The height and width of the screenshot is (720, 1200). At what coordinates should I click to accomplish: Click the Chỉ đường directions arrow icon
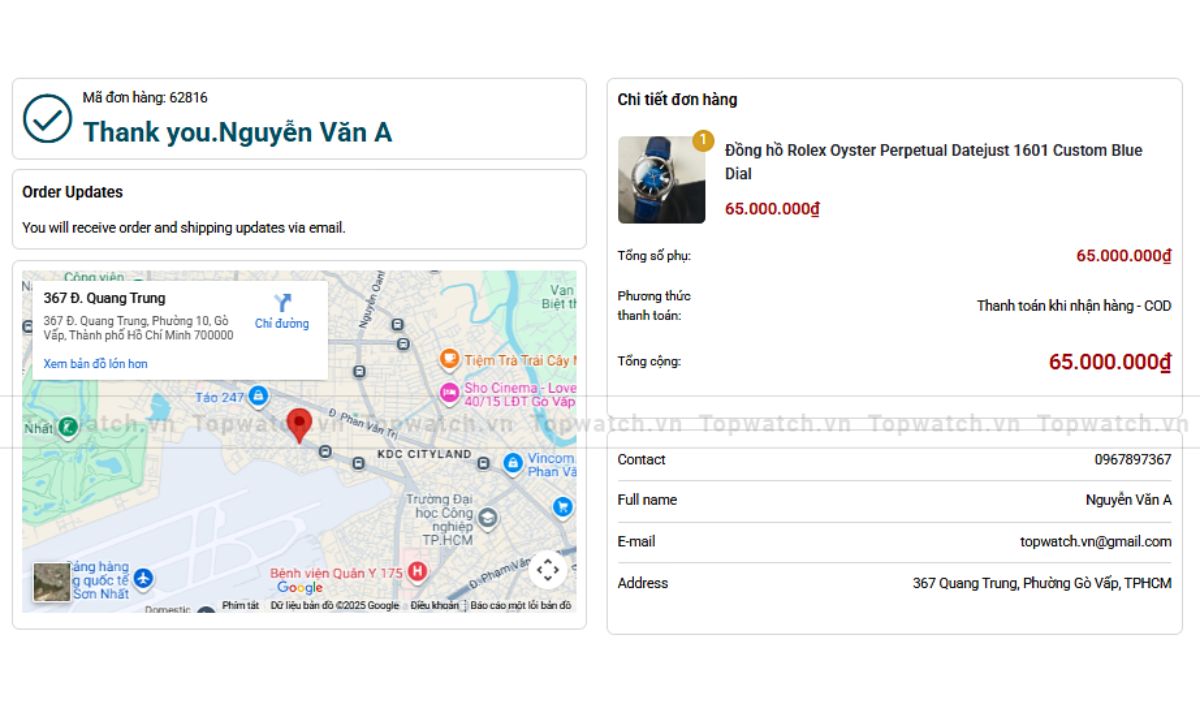(x=282, y=303)
